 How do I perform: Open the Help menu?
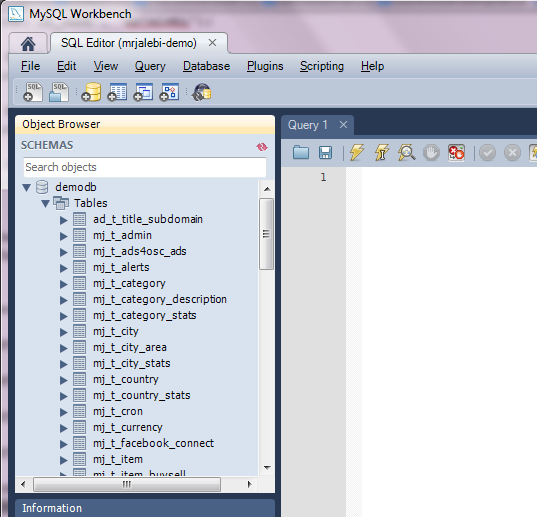click(x=372, y=66)
